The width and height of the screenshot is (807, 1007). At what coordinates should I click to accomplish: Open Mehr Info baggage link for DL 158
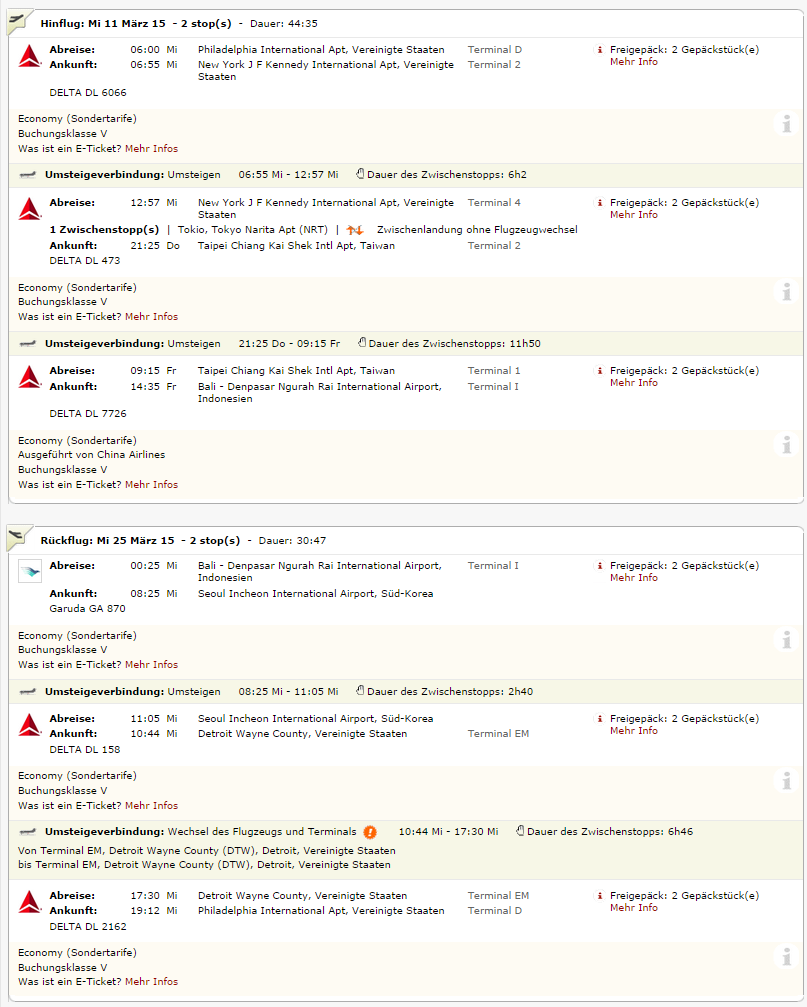click(x=634, y=731)
